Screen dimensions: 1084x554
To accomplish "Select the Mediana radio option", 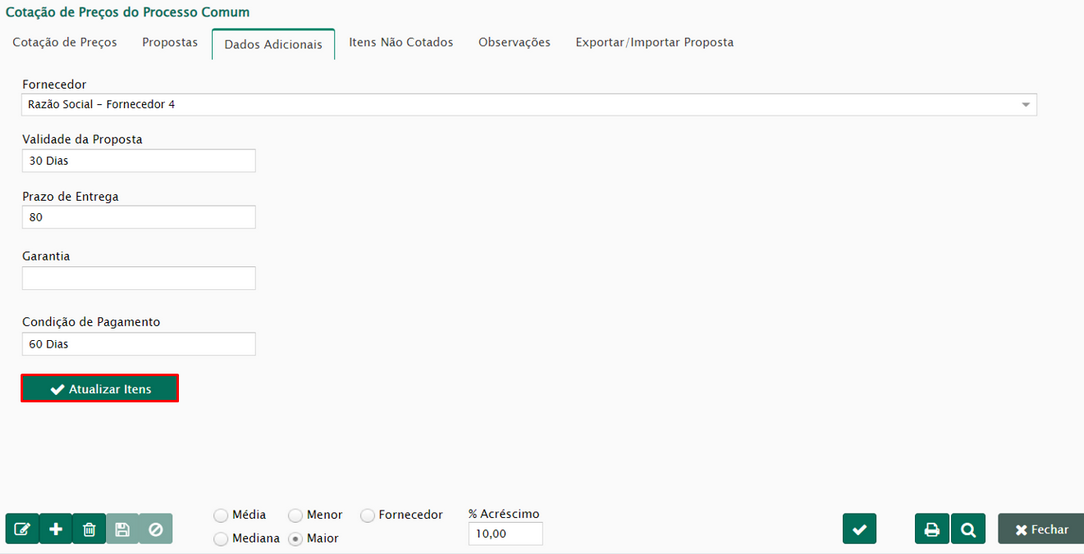I will (221, 539).
